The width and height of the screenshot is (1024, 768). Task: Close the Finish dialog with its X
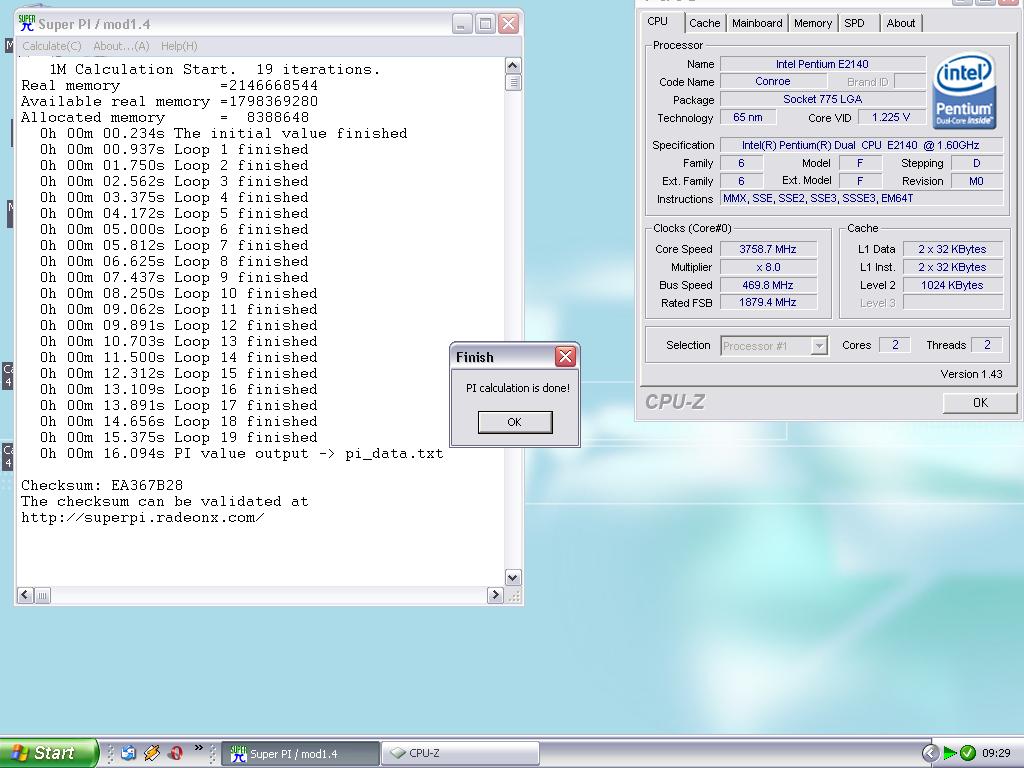point(565,357)
